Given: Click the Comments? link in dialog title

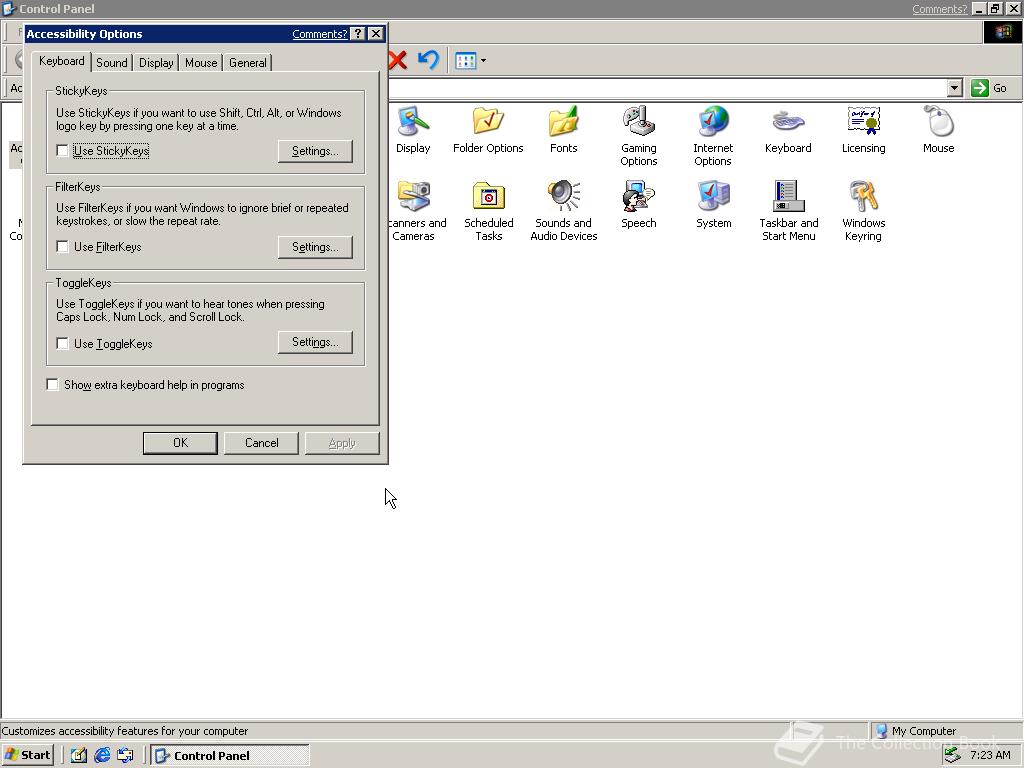Looking at the screenshot, I should [319, 34].
